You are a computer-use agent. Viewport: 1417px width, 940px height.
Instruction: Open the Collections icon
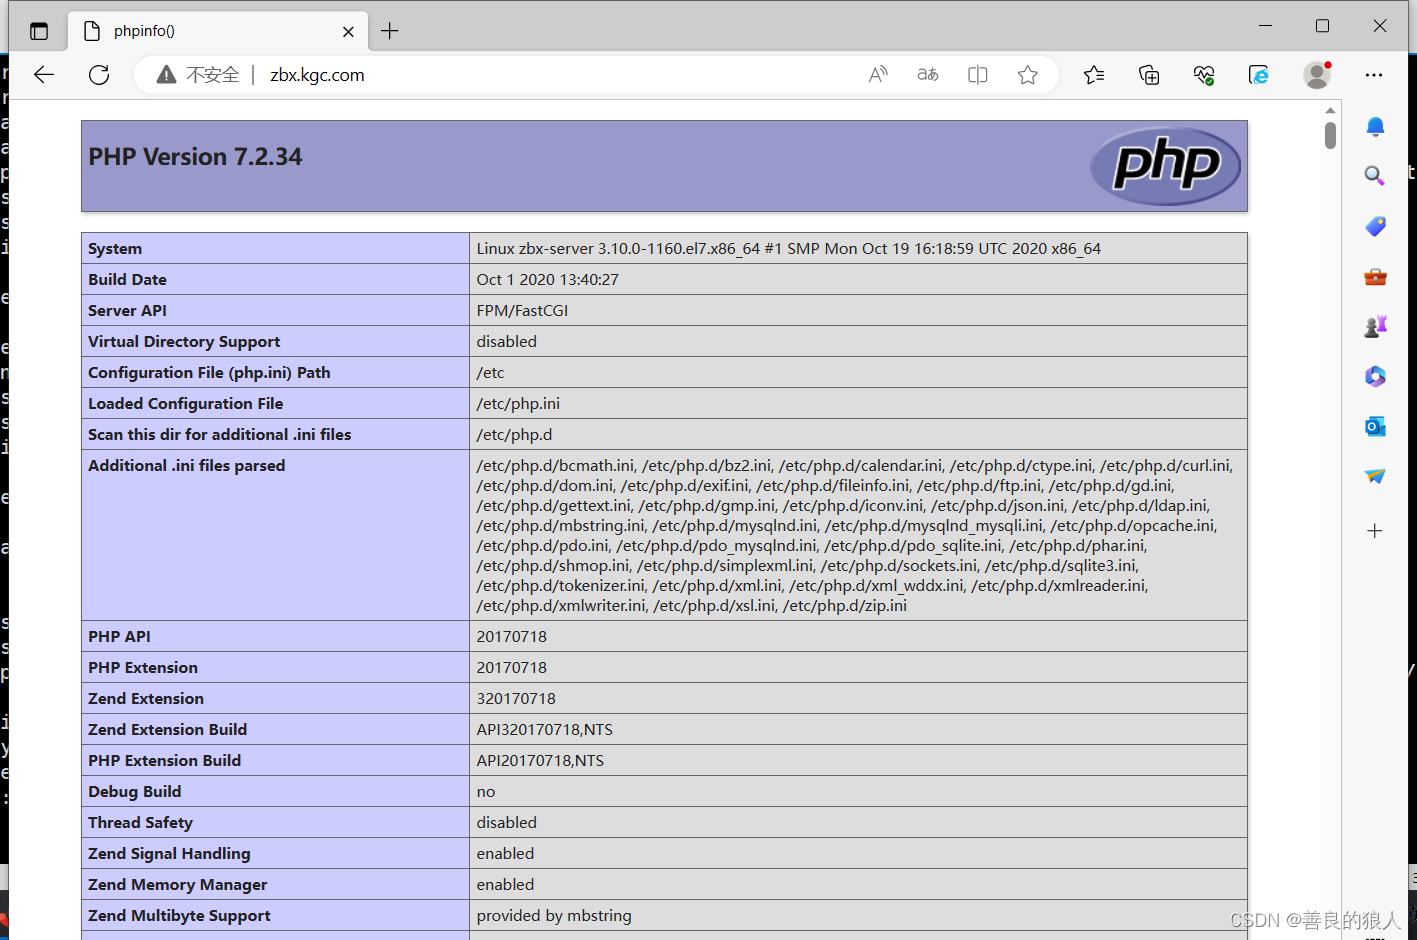pyautogui.click(x=1149, y=75)
